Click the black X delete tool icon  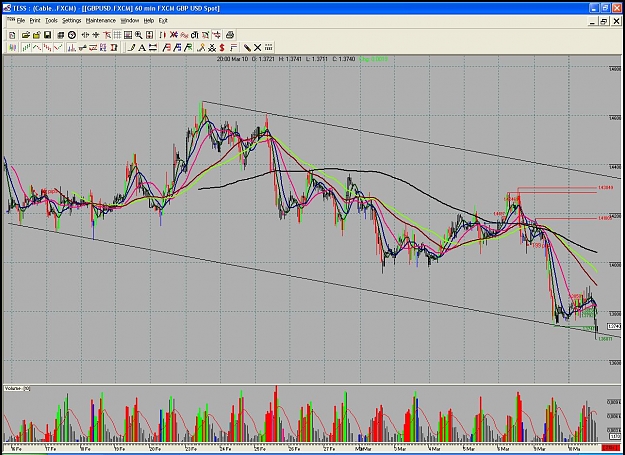257,48
